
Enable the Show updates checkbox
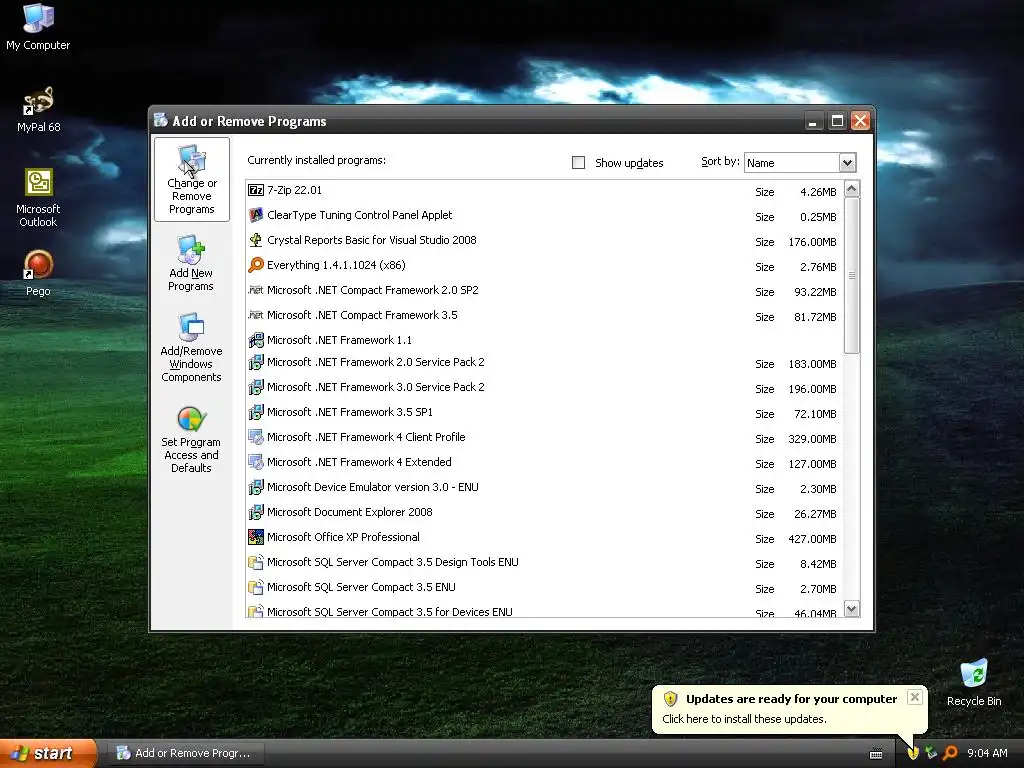click(579, 163)
